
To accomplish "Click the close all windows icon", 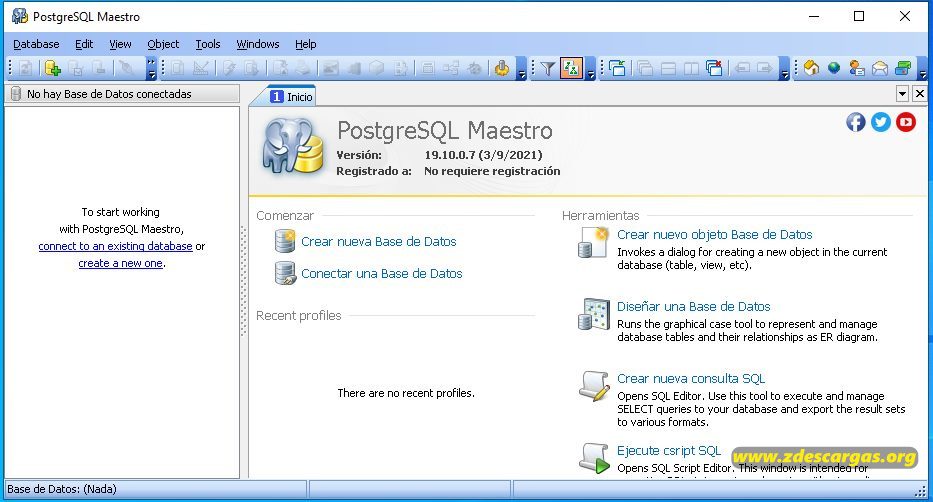I will click(714, 68).
